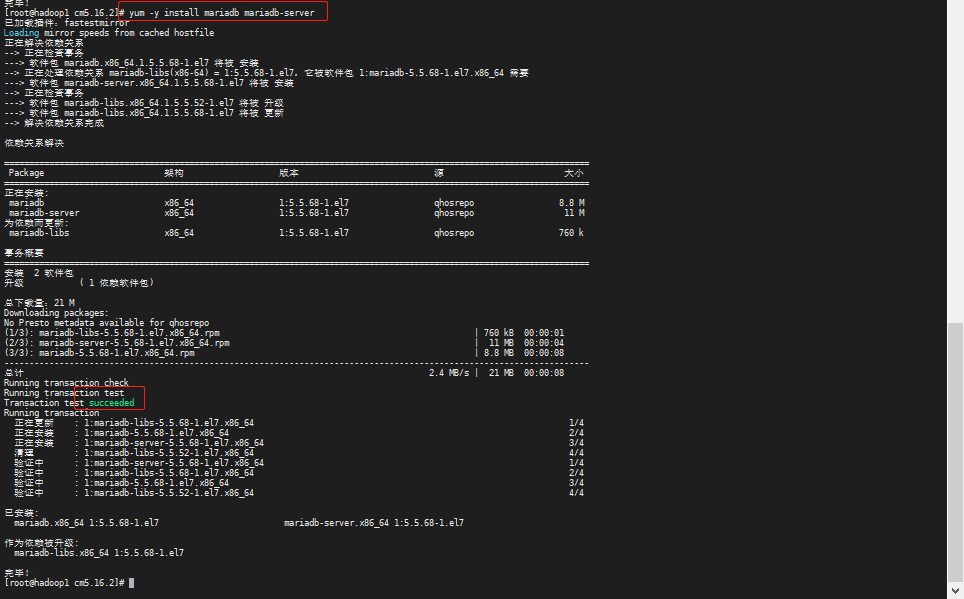
Task: Click the 'Package' column header
Action: tap(26, 173)
